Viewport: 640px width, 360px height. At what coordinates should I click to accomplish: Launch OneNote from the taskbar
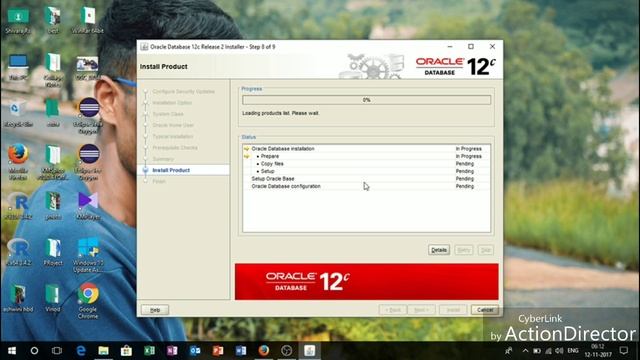(x=172, y=351)
